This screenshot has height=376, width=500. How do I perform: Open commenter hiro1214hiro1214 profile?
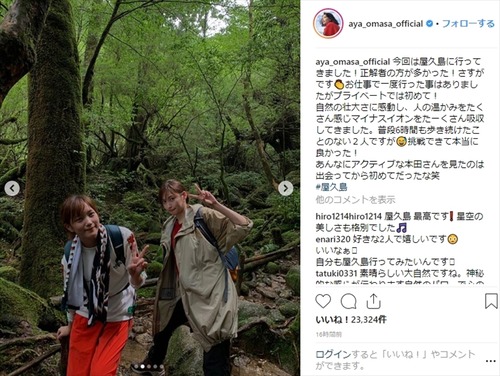pos(348,216)
